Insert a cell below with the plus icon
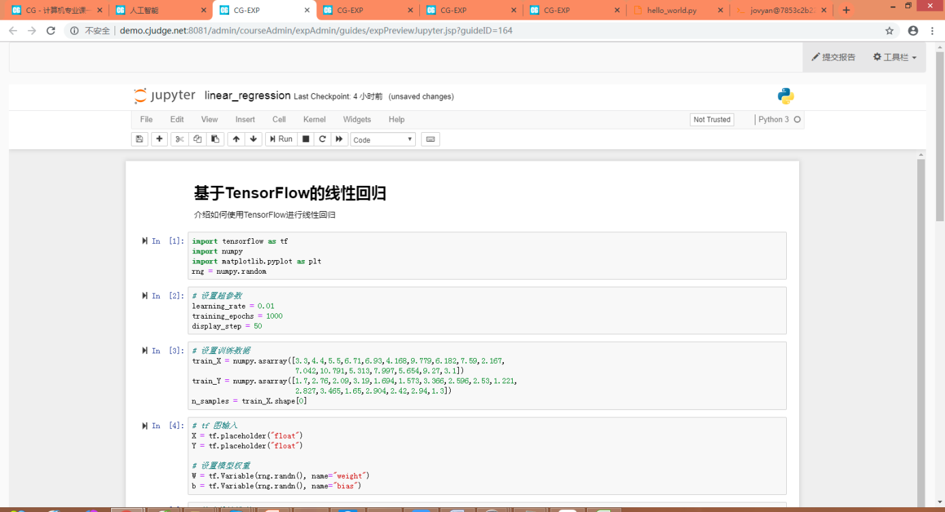The height and width of the screenshot is (512, 945). click(159, 139)
